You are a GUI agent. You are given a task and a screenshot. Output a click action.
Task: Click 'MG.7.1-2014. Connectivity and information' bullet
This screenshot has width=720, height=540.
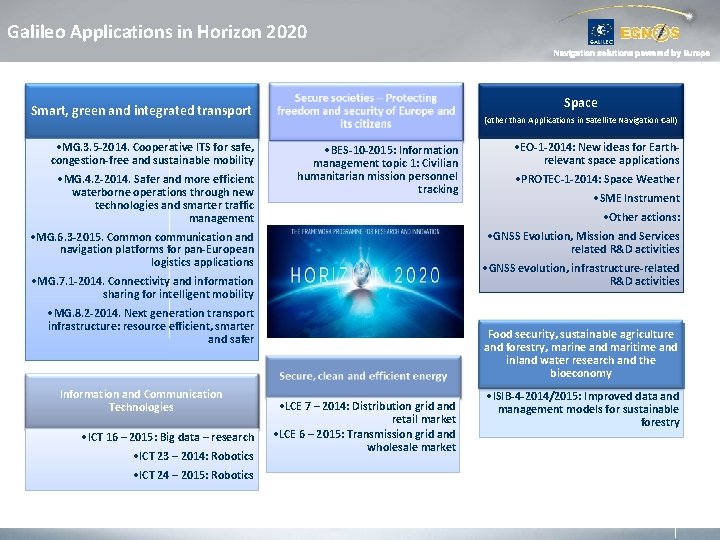coord(143,287)
